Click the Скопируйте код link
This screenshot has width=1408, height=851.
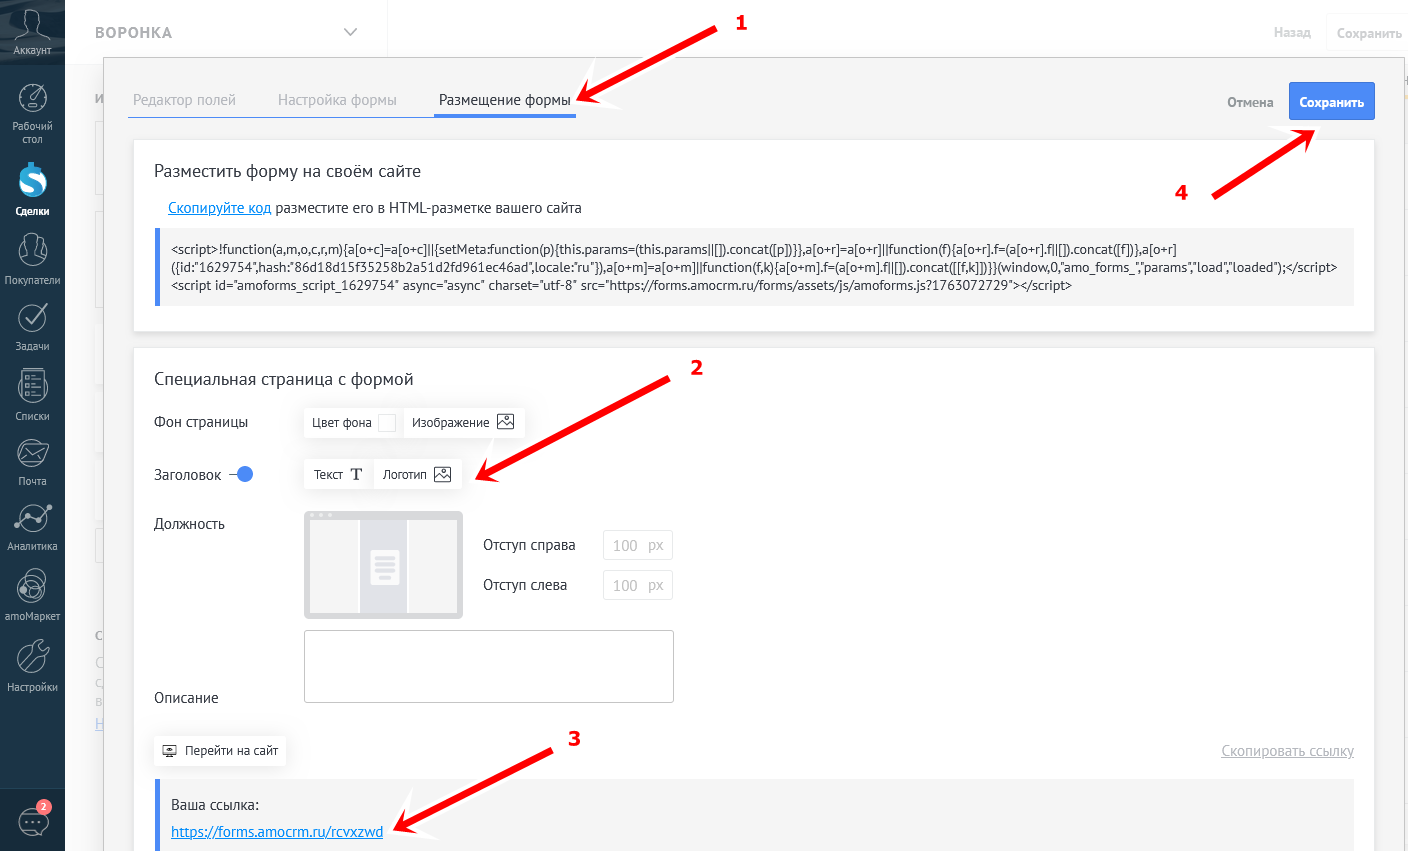(x=219, y=208)
